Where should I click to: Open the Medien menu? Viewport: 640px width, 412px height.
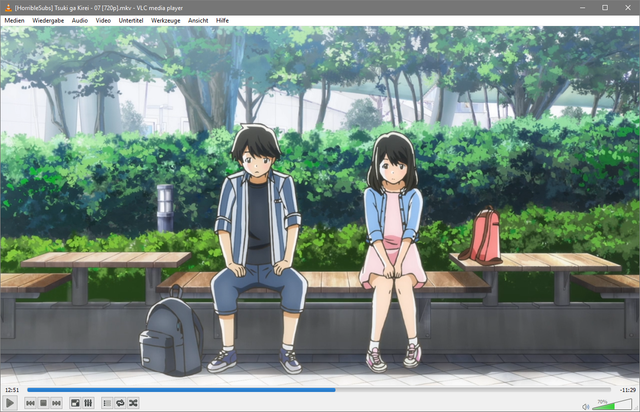(14, 20)
